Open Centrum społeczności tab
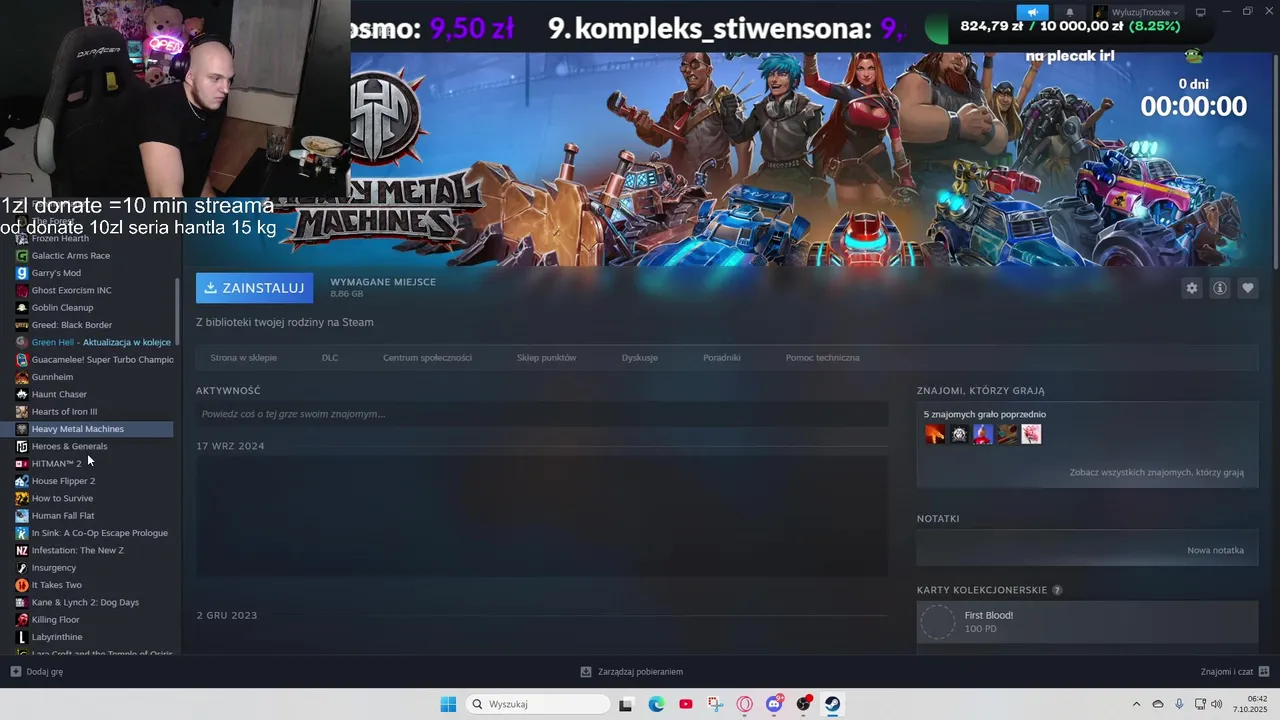 pyautogui.click(x=427, y=357)
